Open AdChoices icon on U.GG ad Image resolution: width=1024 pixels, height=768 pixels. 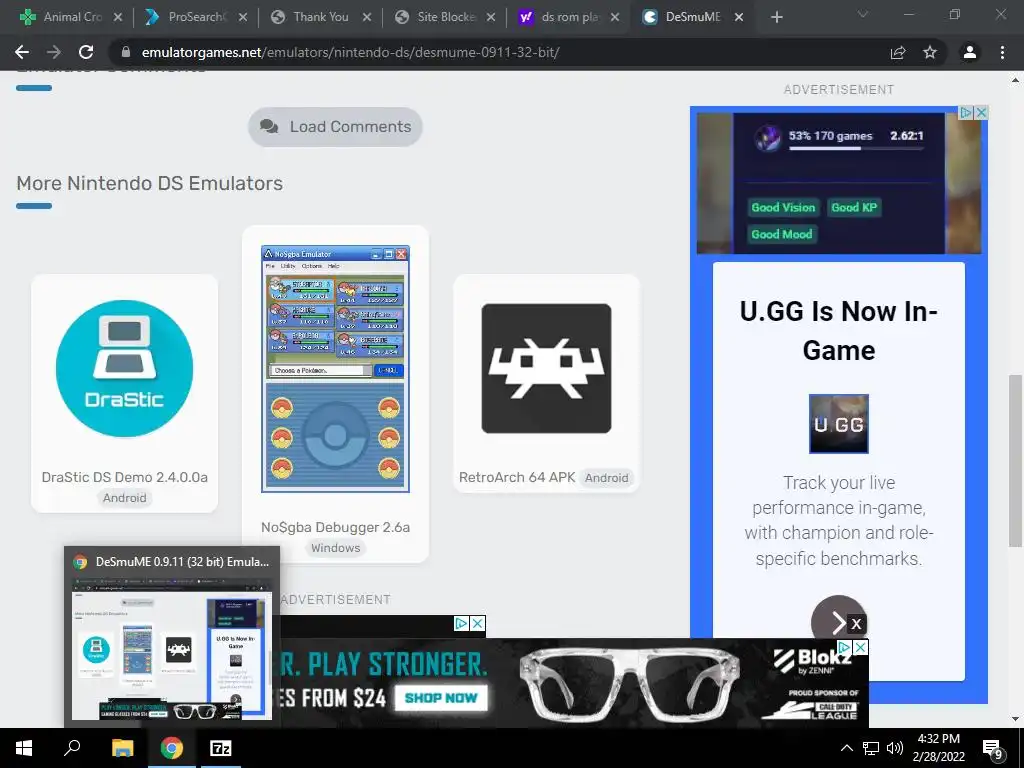(966, 112)
